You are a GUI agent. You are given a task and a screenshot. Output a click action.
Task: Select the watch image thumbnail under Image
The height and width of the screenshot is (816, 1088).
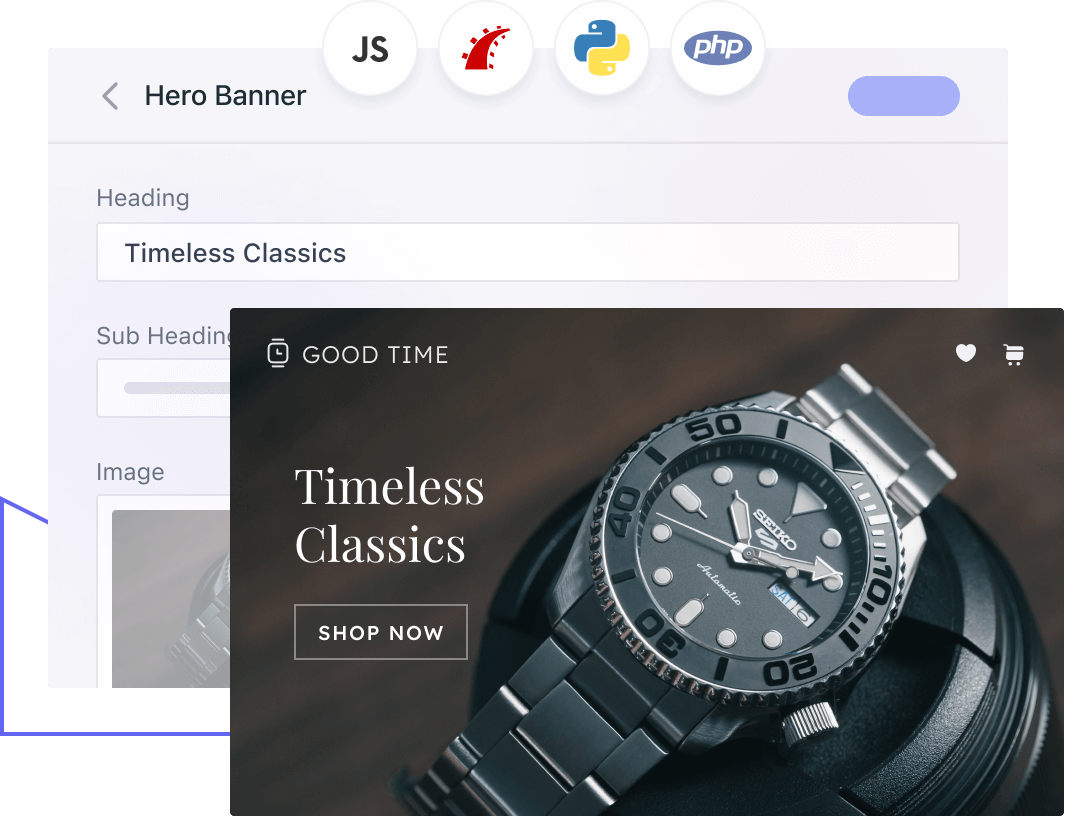pyautogui.click(x=171, y=599)
